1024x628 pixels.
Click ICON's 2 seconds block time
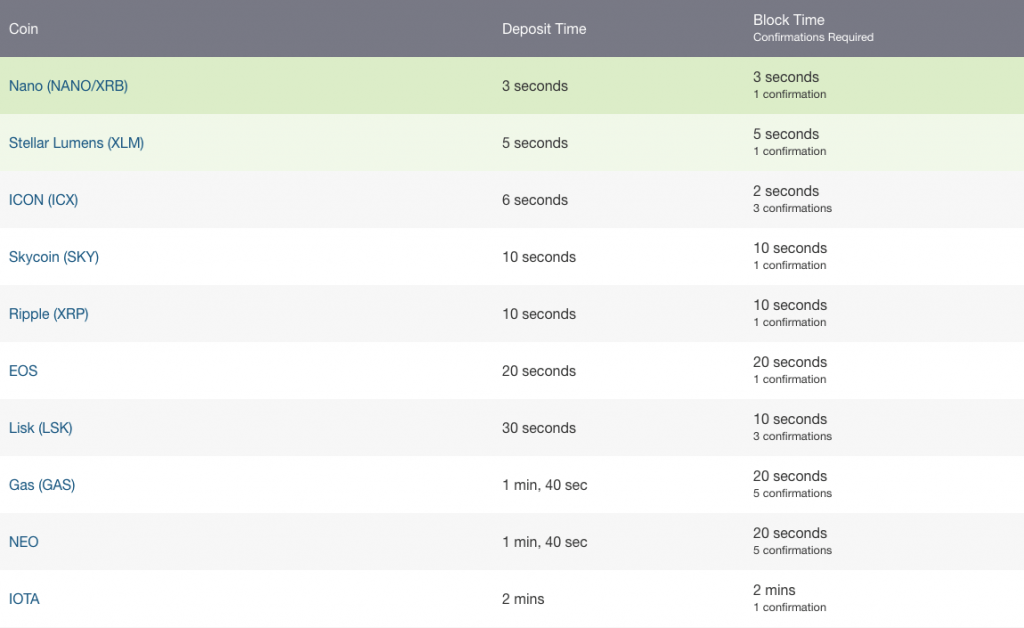[x=786, y=191]
